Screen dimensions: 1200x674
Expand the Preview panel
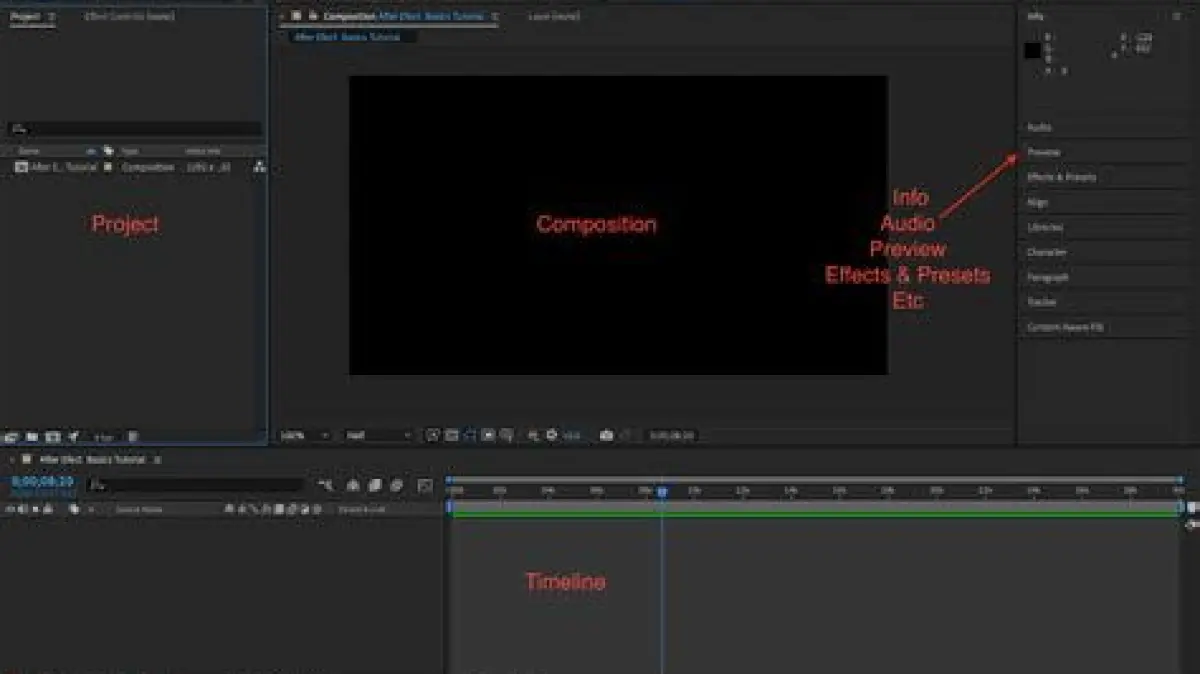1043,152
